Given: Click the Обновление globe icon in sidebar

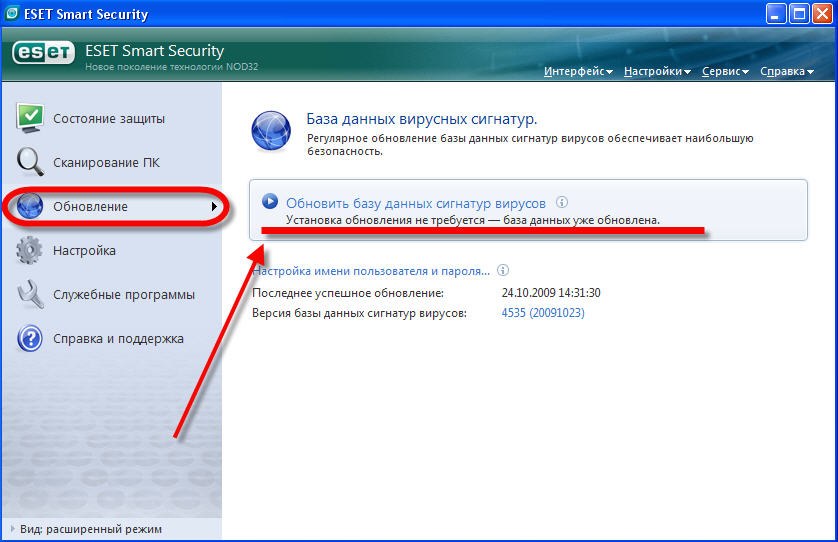Looking at the screenshot, I should click(29, 206).
